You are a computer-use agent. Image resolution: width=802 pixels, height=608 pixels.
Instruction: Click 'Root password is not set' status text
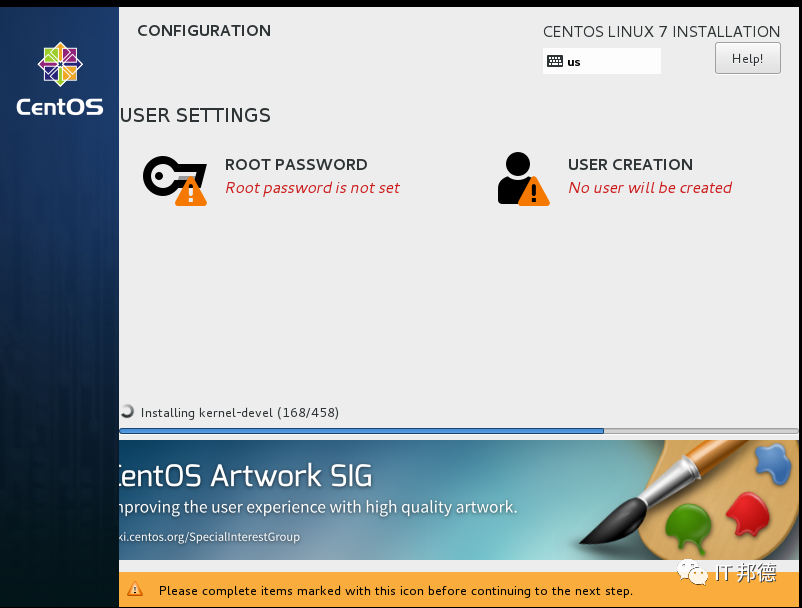pos(313,188)
